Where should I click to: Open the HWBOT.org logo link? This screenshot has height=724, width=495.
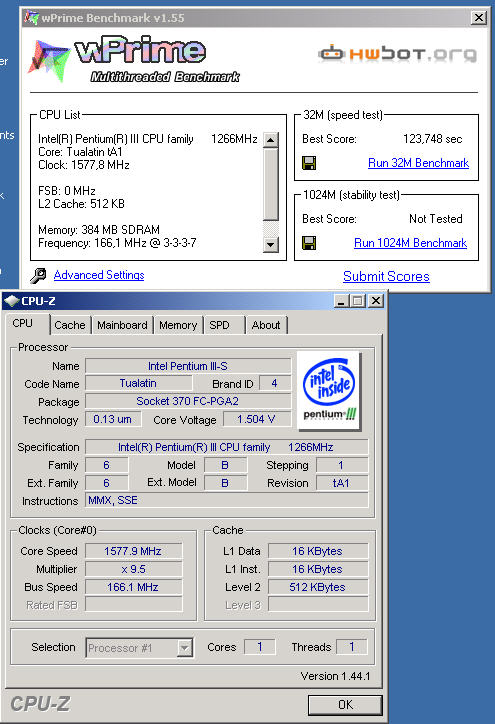click(397, 54)
